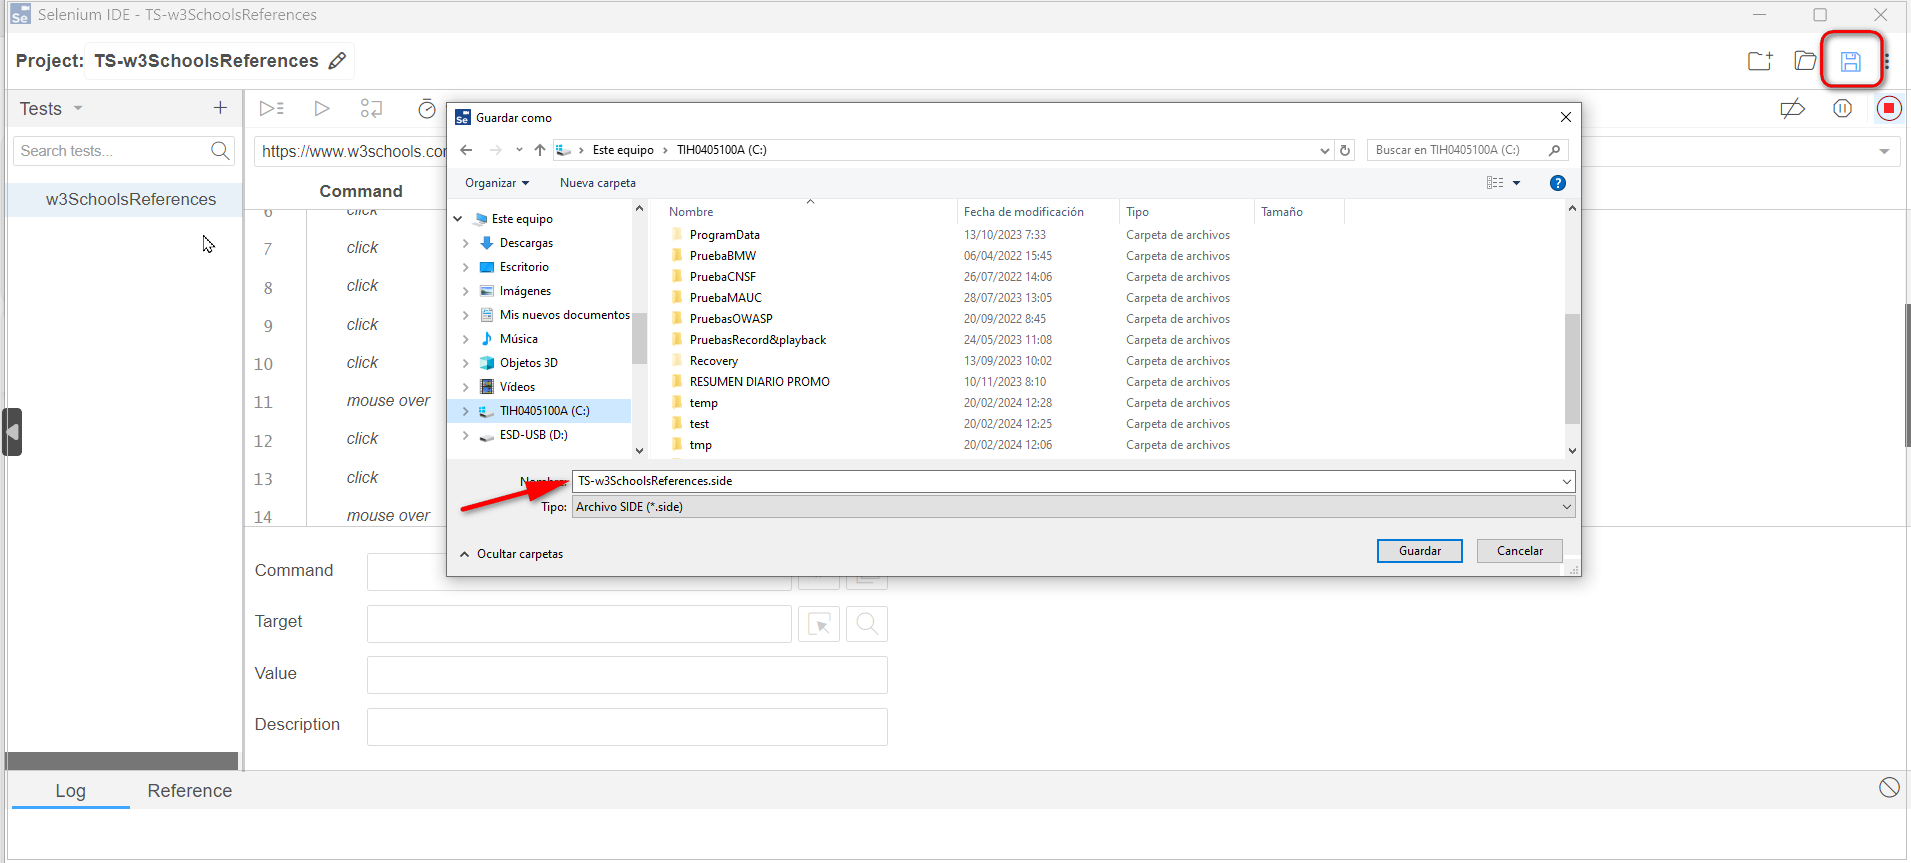
Task: Expand the Descargas tree node
Action: point(466,243)
